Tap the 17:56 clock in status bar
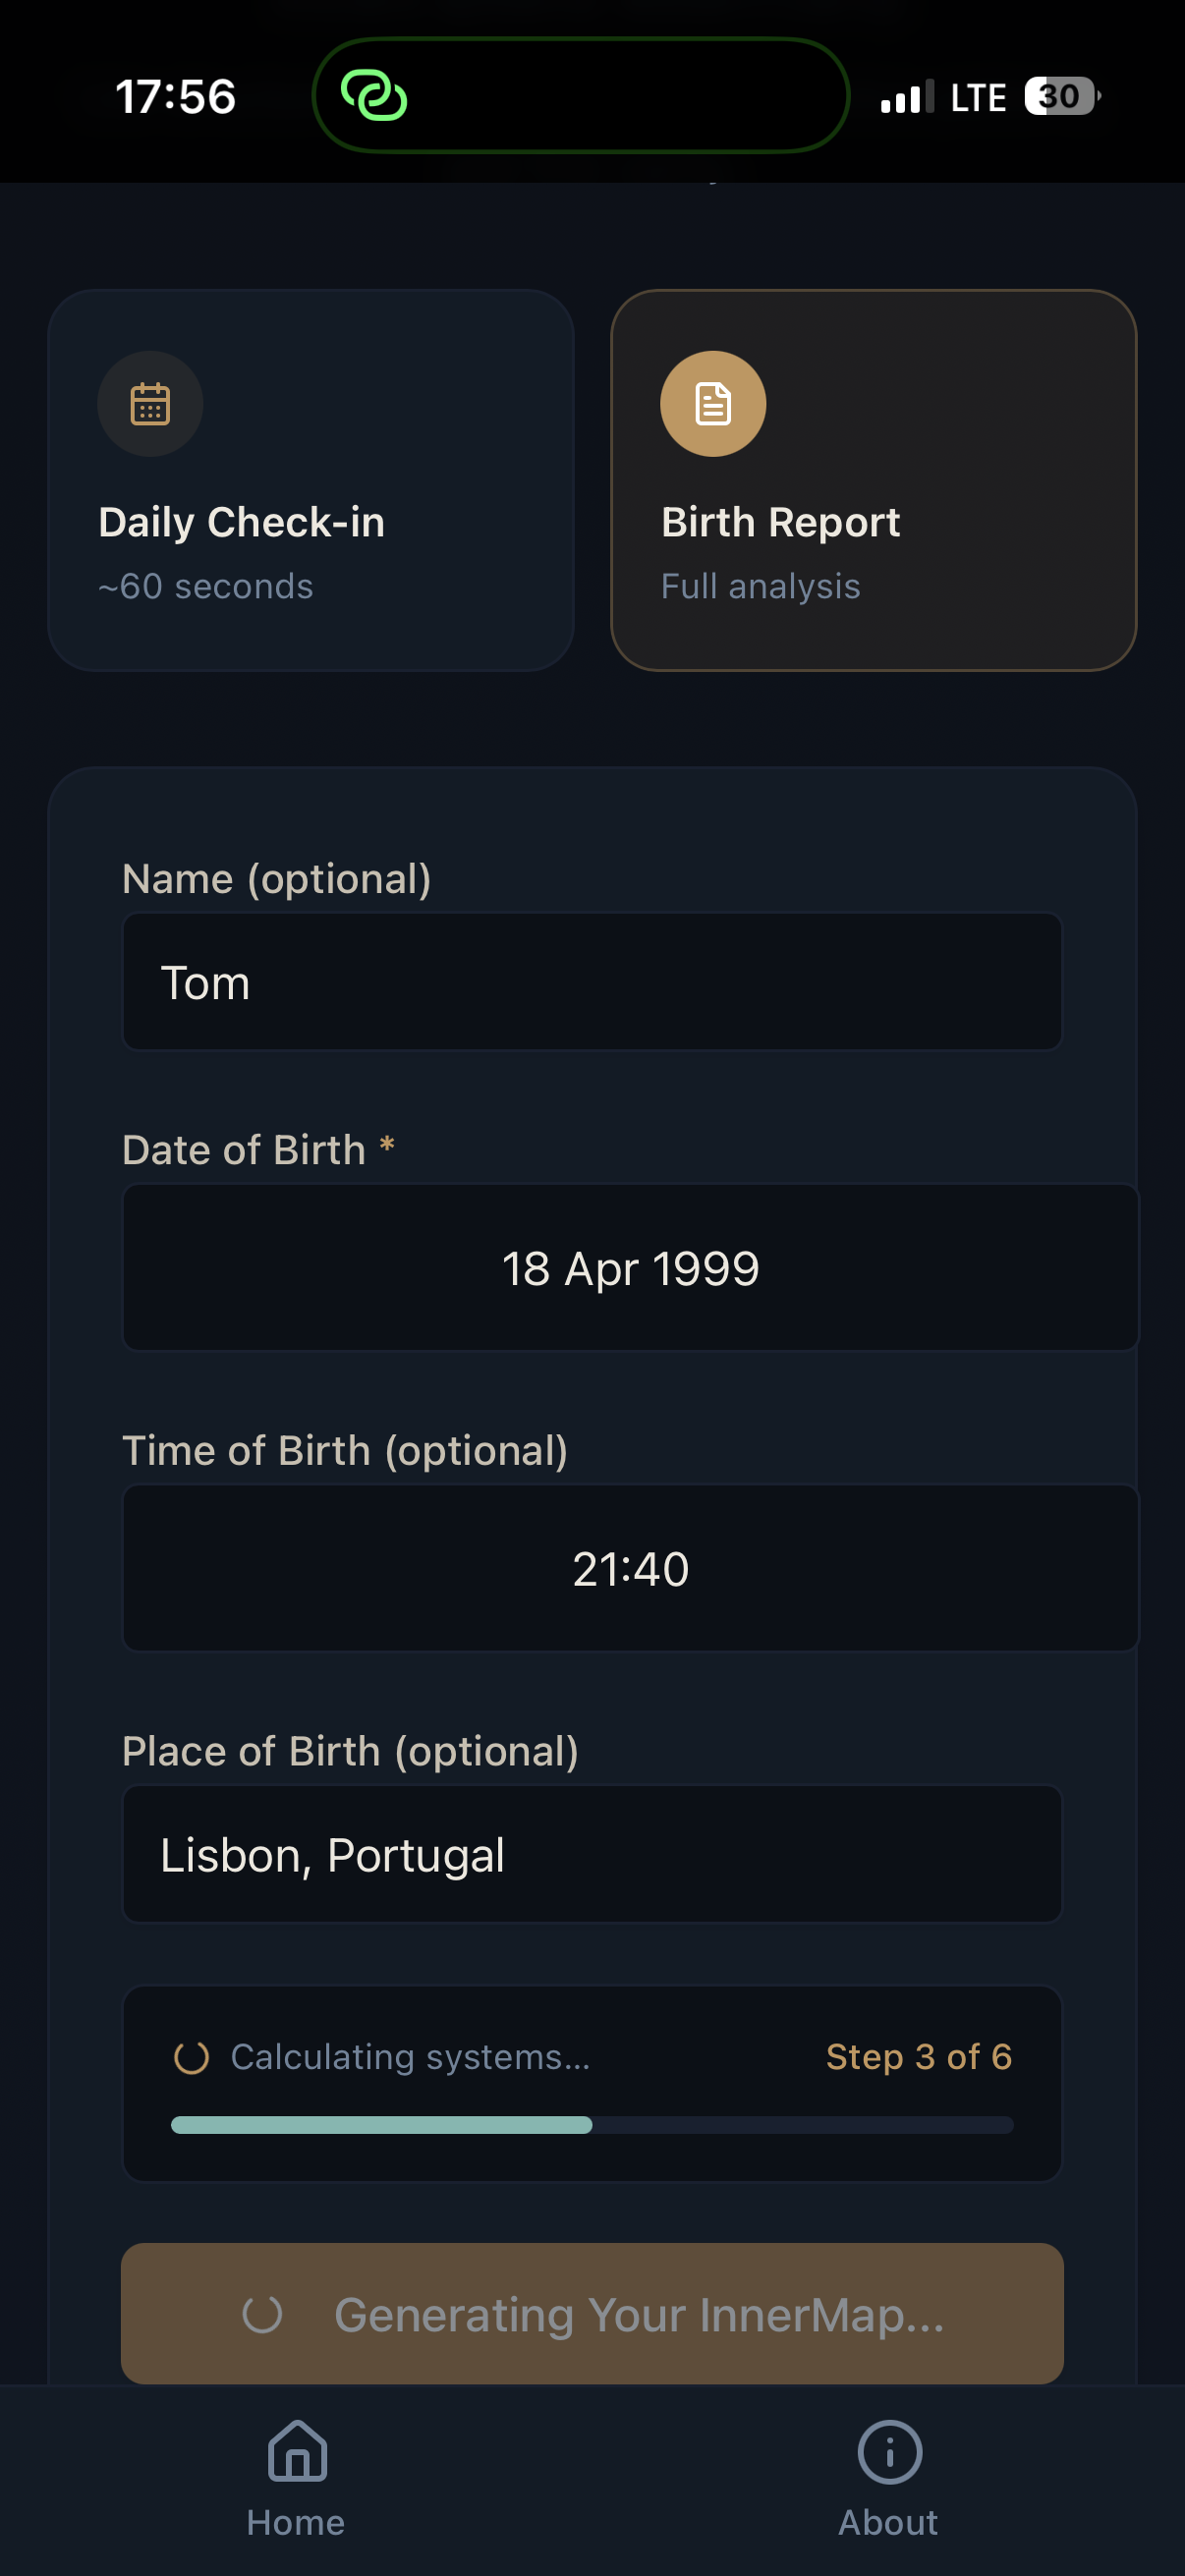Screen dimensions: 1185x2576 (176, 97)
